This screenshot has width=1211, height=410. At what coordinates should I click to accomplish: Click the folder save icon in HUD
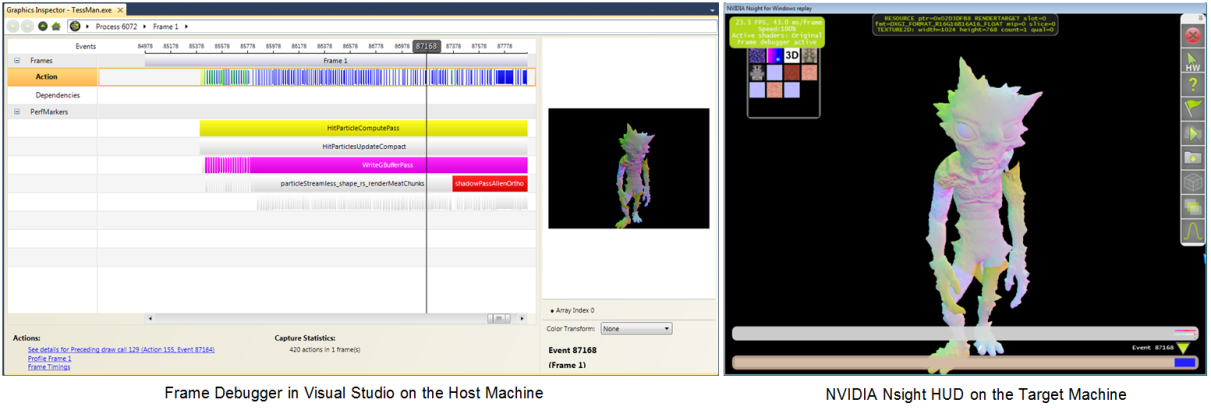pos(1192,158)
